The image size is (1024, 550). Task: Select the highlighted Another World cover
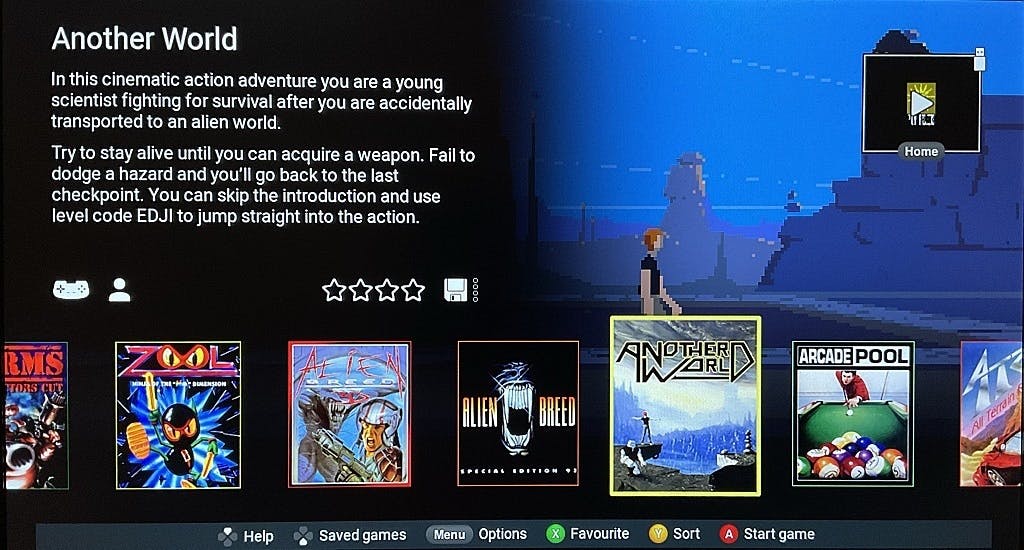coord(686,406)
